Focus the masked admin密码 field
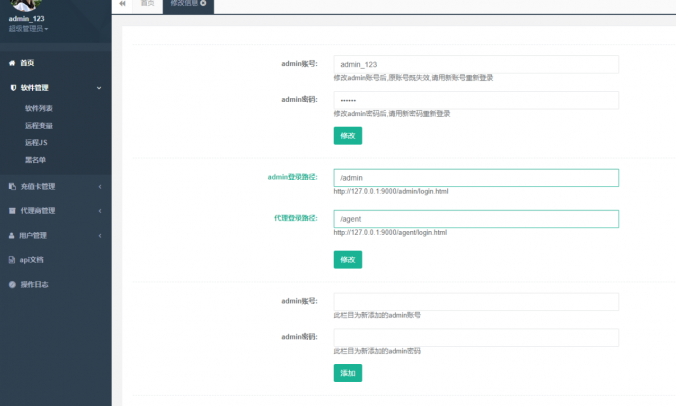 476,100
